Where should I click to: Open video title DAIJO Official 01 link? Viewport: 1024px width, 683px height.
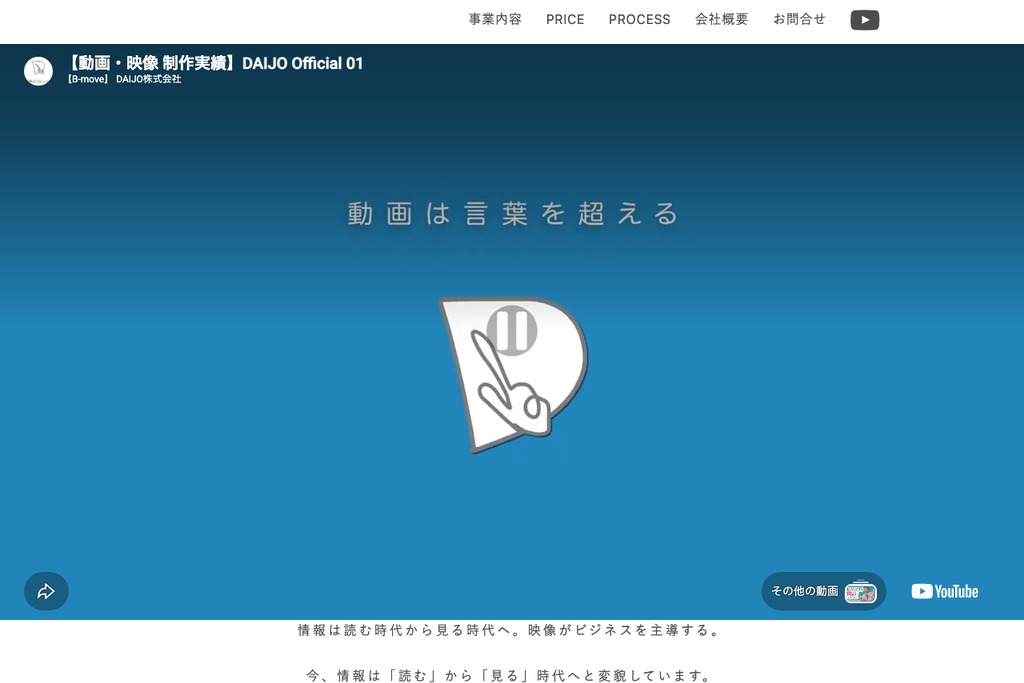coord(216,63)
